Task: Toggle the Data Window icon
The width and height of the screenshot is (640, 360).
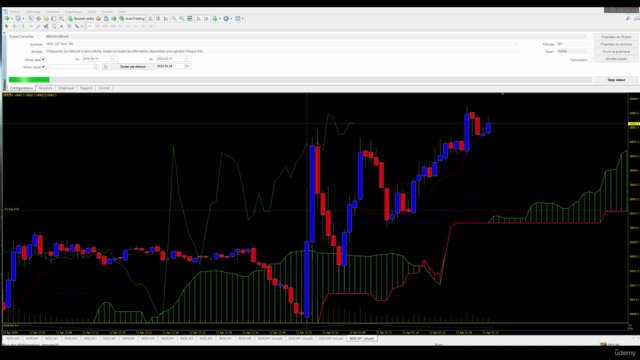Action: [x=38, y=19]
